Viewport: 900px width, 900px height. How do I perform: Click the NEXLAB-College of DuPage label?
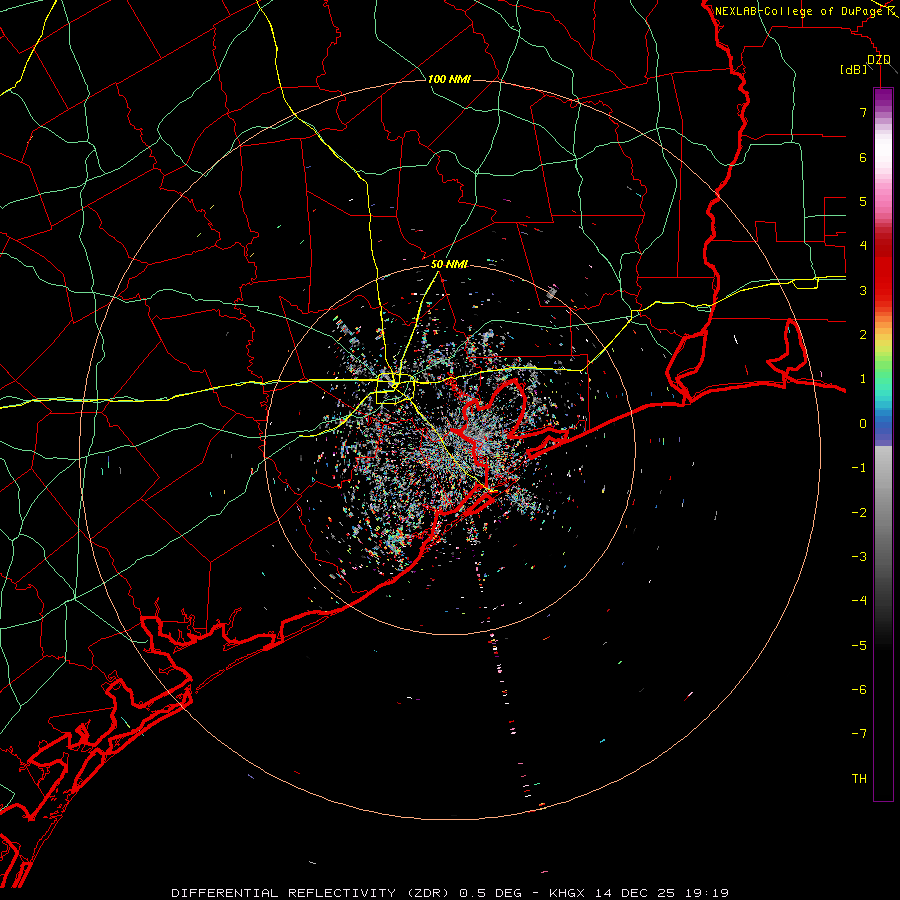click(x=799, y=11)
